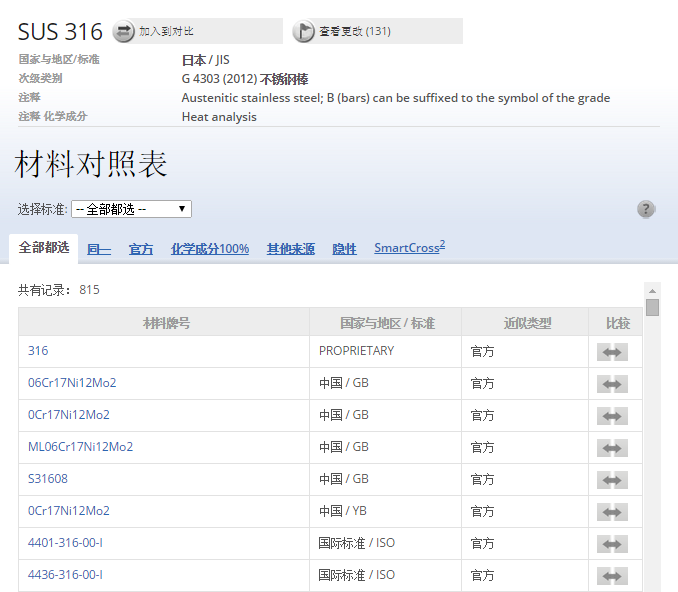Open material link ML06Cr17Ni12Mo2

coord(80,447)
